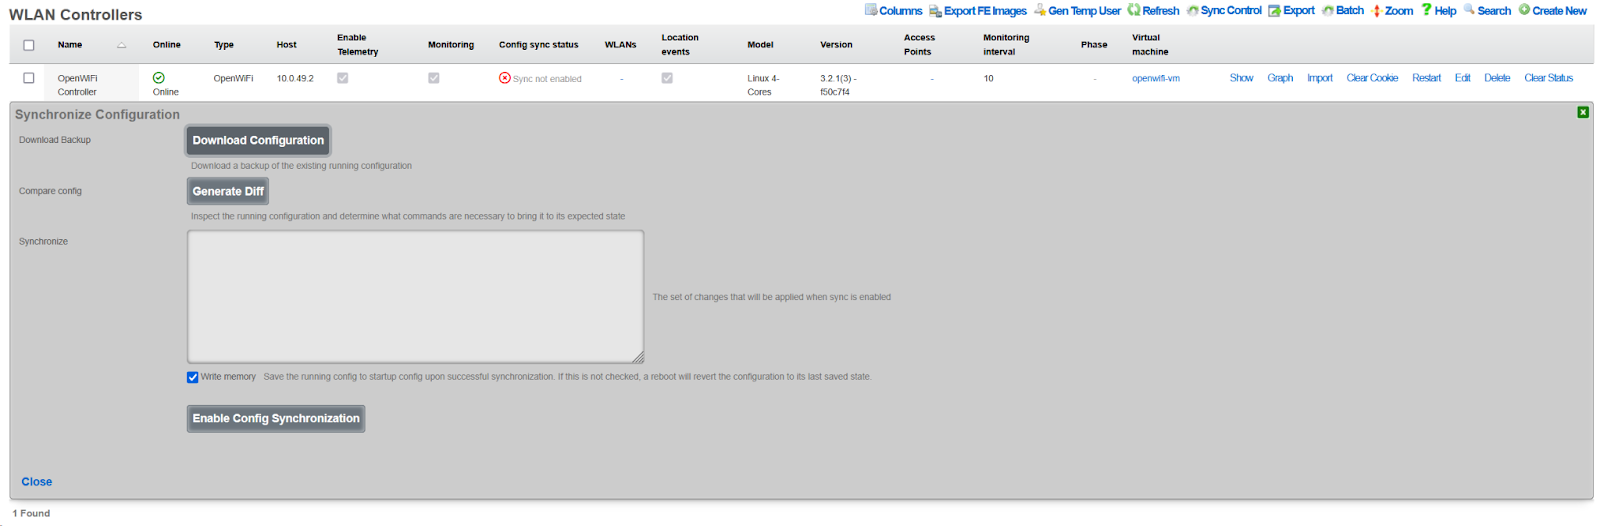
Task: Click Show for OpenWiFi Controller
Action: 1241,78
